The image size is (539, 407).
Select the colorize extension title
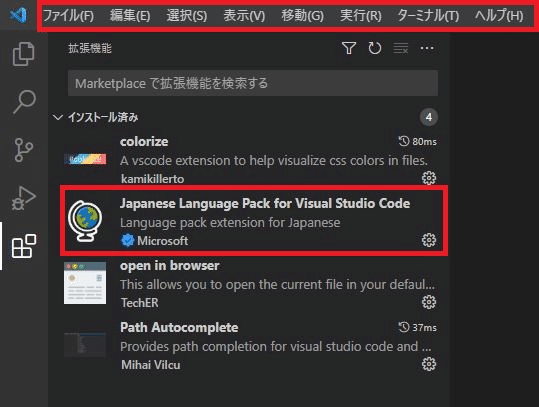[144, 141]
